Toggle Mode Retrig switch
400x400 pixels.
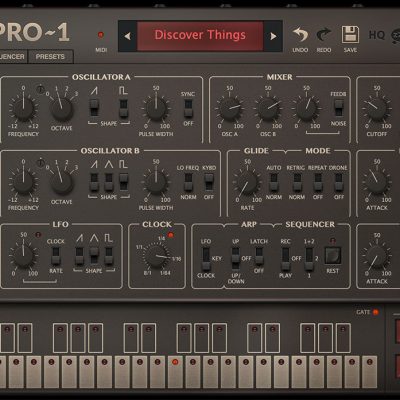coord(297,182)
